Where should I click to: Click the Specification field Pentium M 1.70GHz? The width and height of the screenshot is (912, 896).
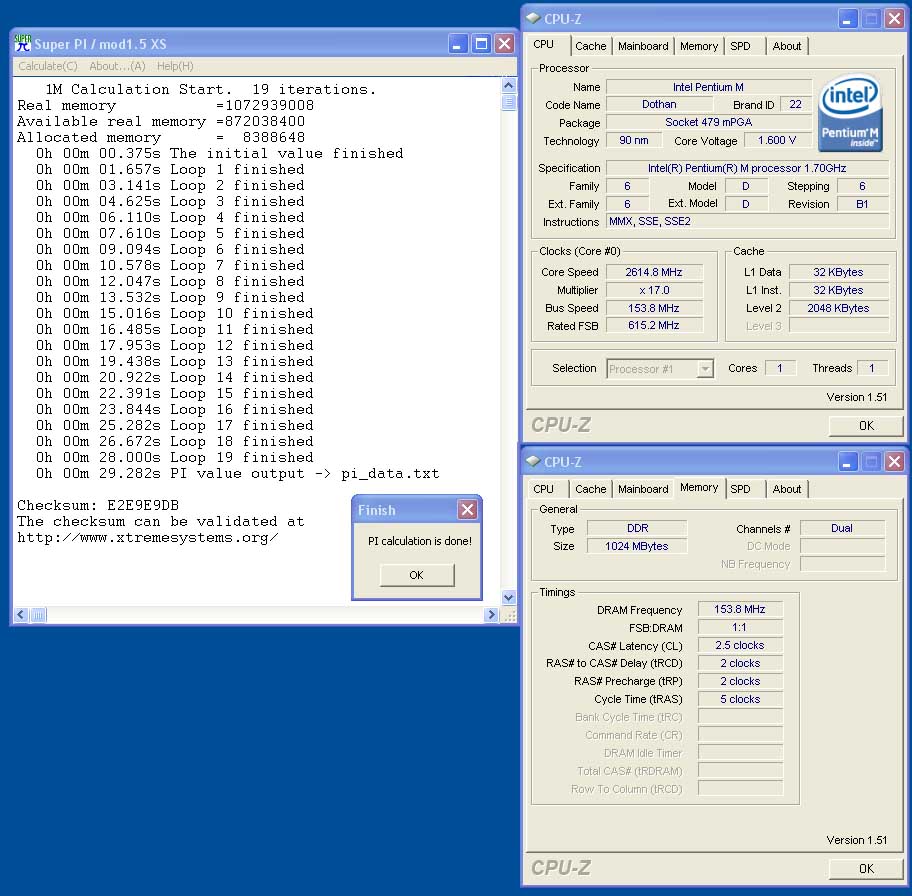(747, 168)
